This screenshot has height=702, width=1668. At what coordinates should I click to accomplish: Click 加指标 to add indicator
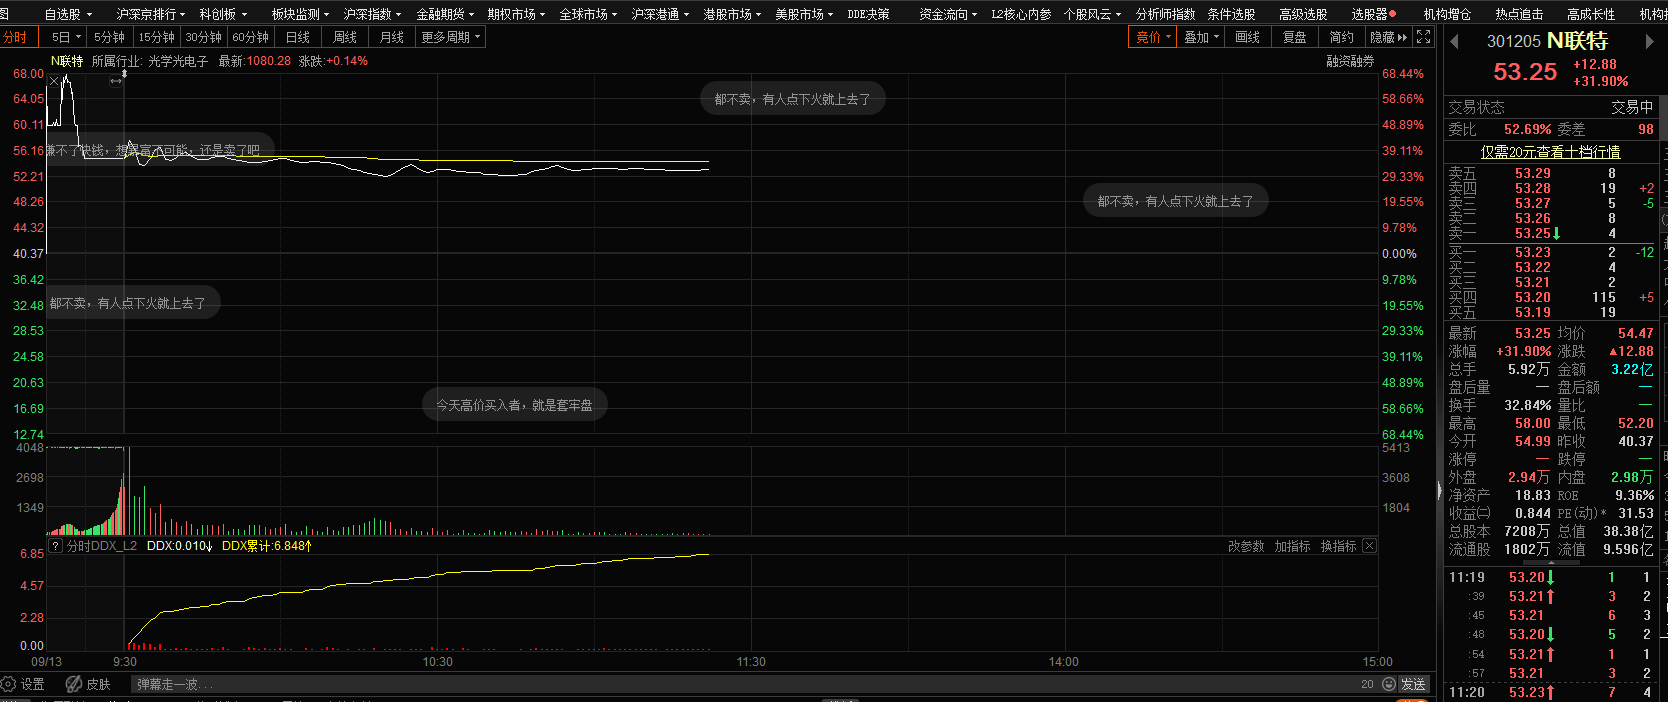click(x=1292, y=546)
